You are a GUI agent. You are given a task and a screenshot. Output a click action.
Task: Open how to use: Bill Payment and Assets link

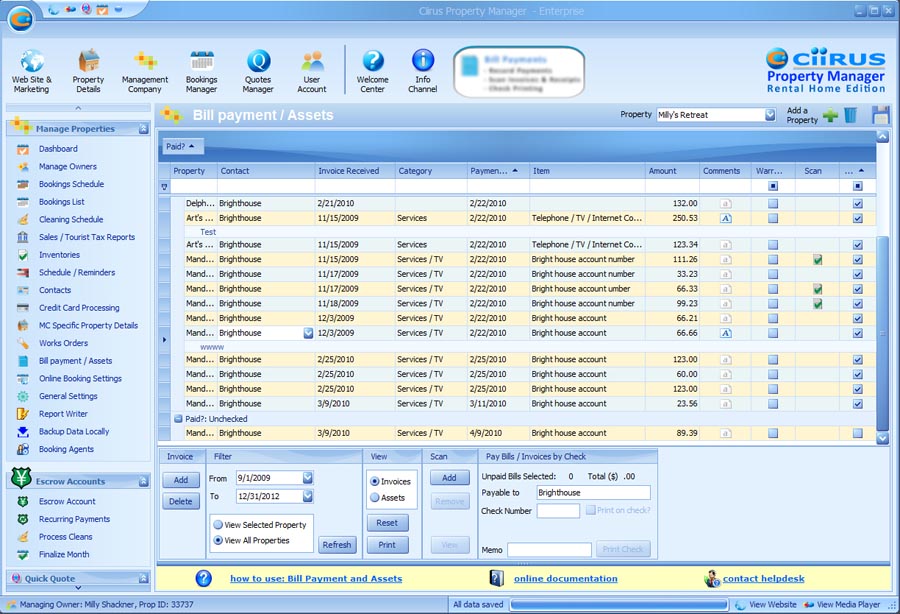click(316, 578)
